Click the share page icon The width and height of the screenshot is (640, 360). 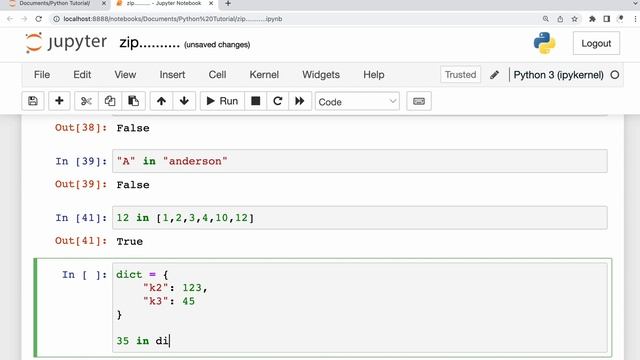pos(560,19)
